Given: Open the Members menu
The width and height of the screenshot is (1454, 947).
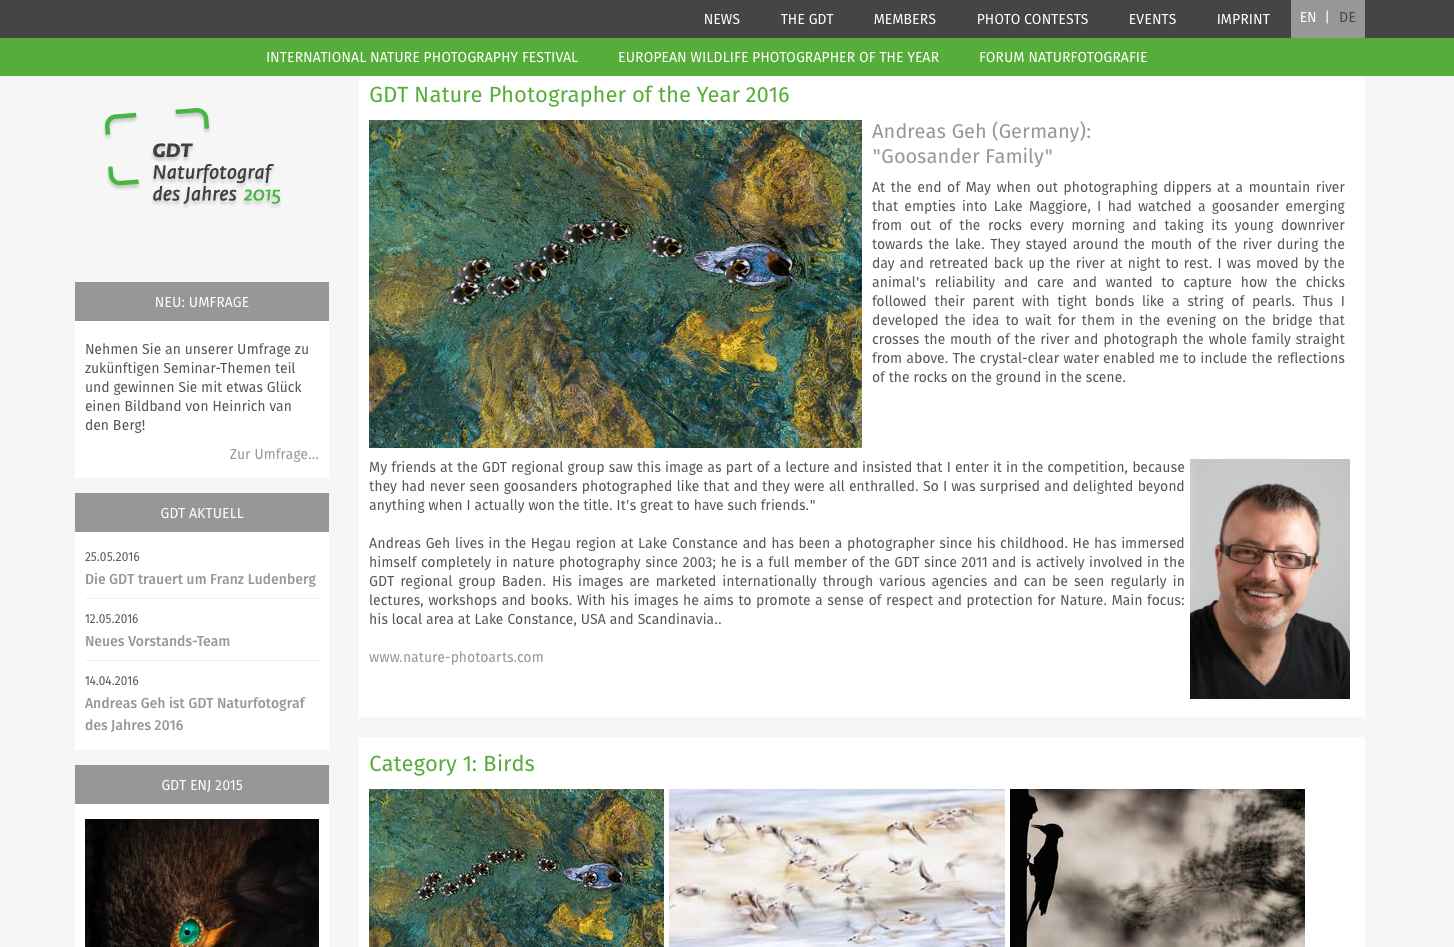Looking at the screenshot, I should click(x=904, y=19).
